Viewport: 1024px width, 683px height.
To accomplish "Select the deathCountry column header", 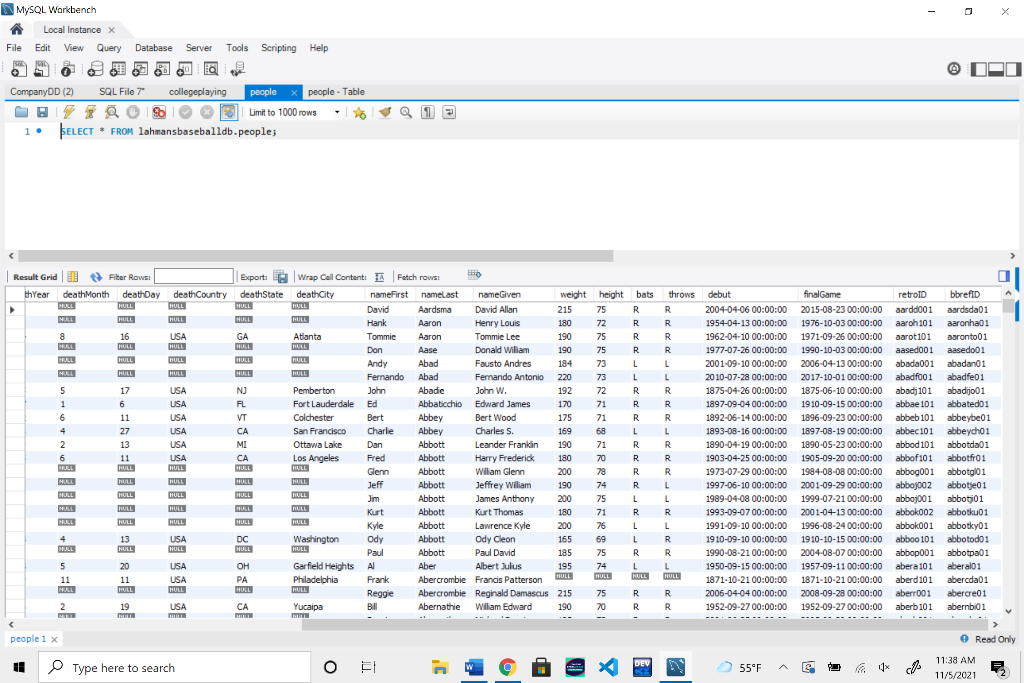I will click(200, 294).
